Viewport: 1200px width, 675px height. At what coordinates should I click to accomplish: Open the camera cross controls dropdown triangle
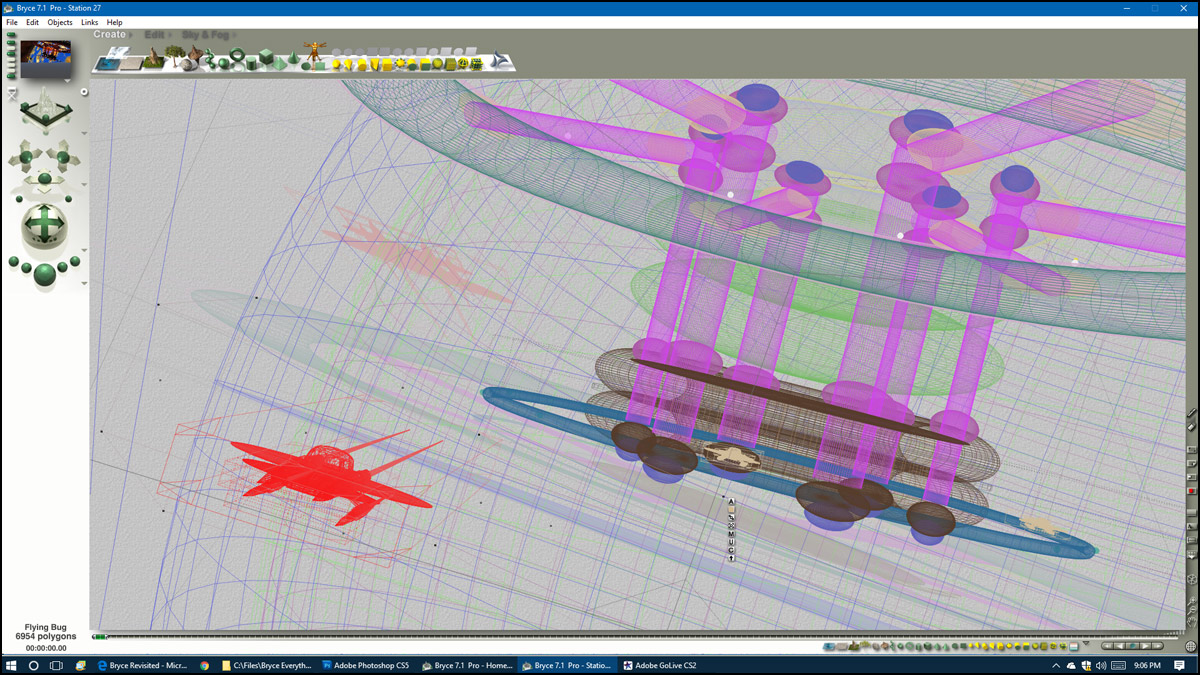84,187
